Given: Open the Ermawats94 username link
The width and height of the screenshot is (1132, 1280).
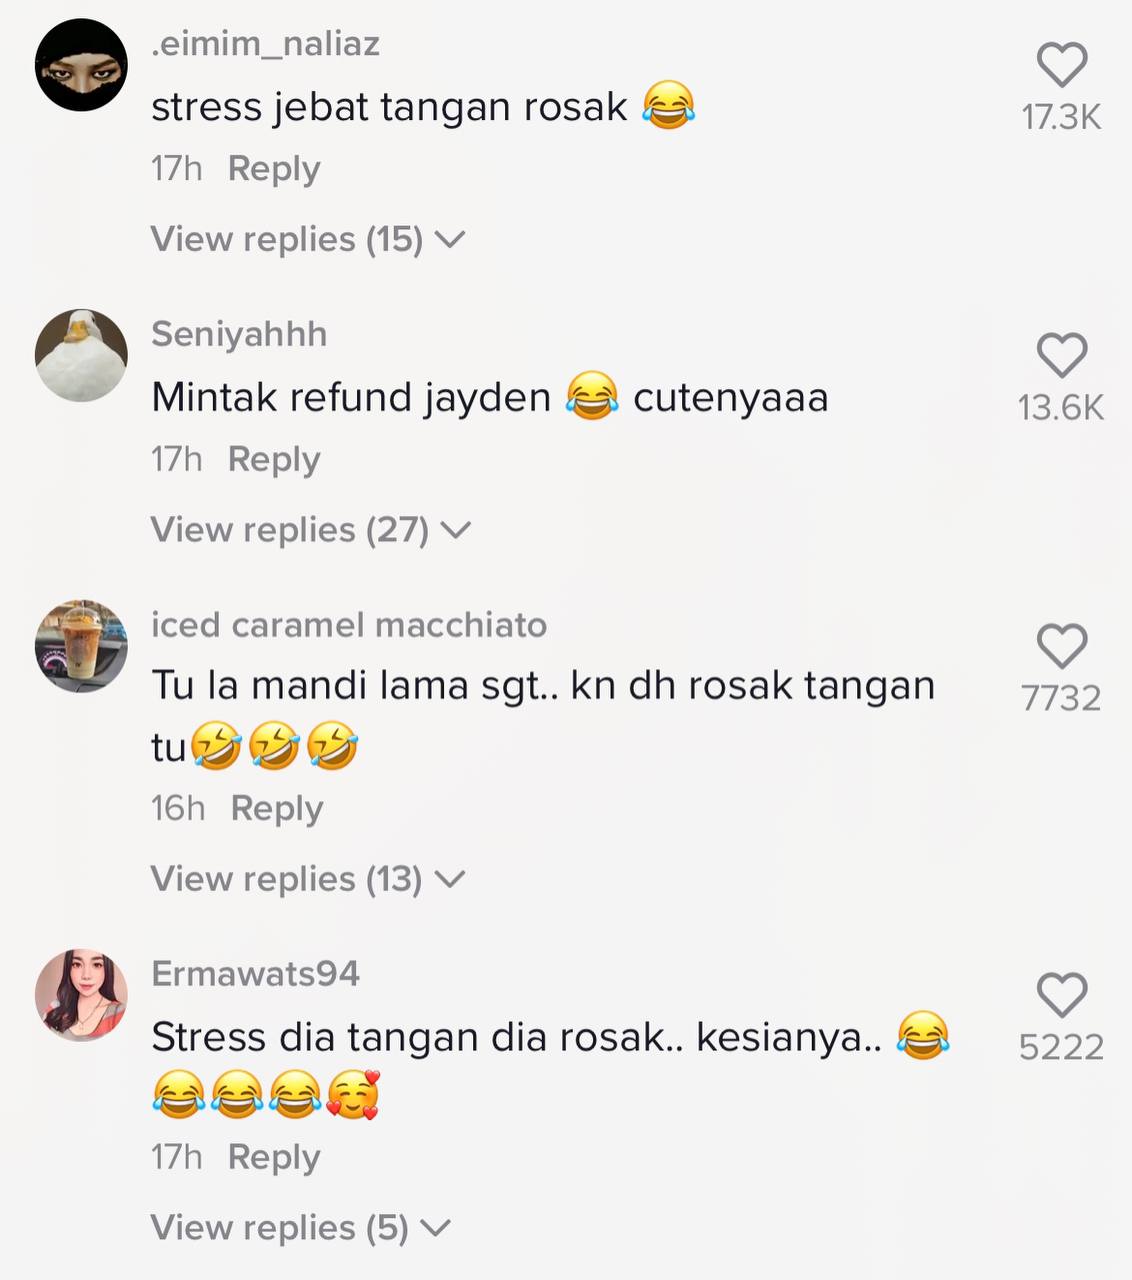Looking at the screenshot, I should pyautogui.click(x=255, y=974).
